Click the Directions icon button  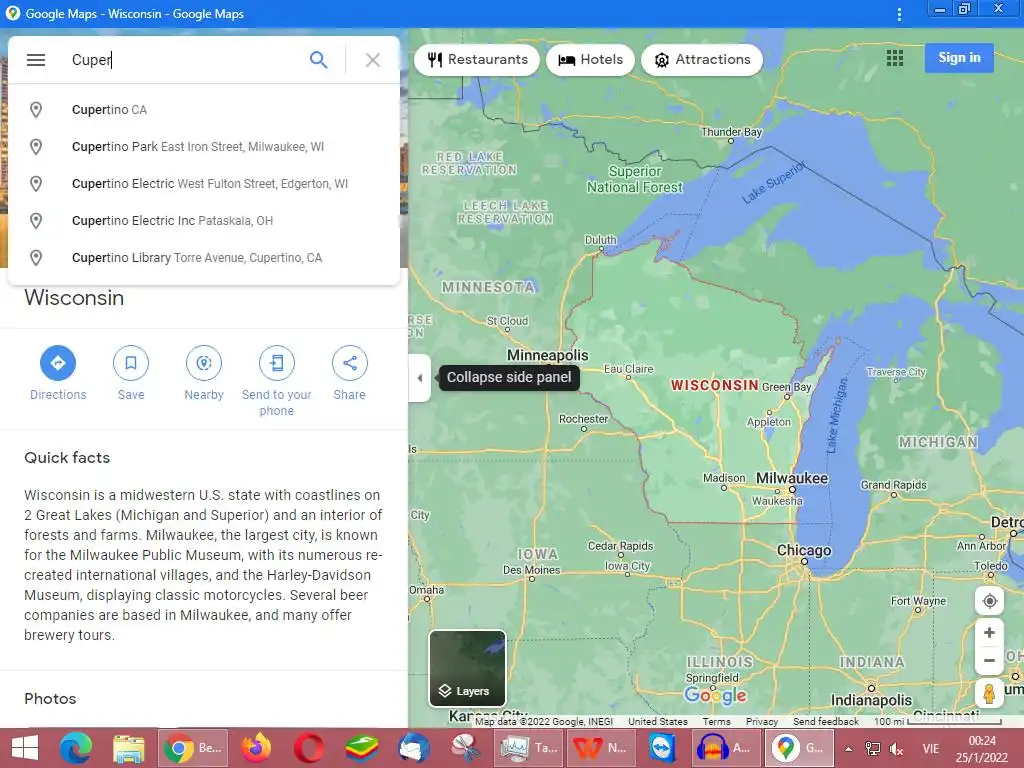[58, 363]
